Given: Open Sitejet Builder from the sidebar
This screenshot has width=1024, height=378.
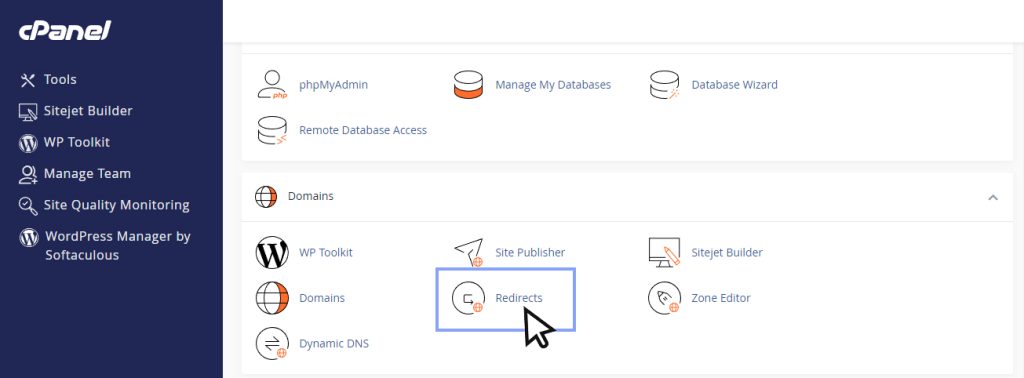Looking at the screenshot, I should (x=88, y=111).
